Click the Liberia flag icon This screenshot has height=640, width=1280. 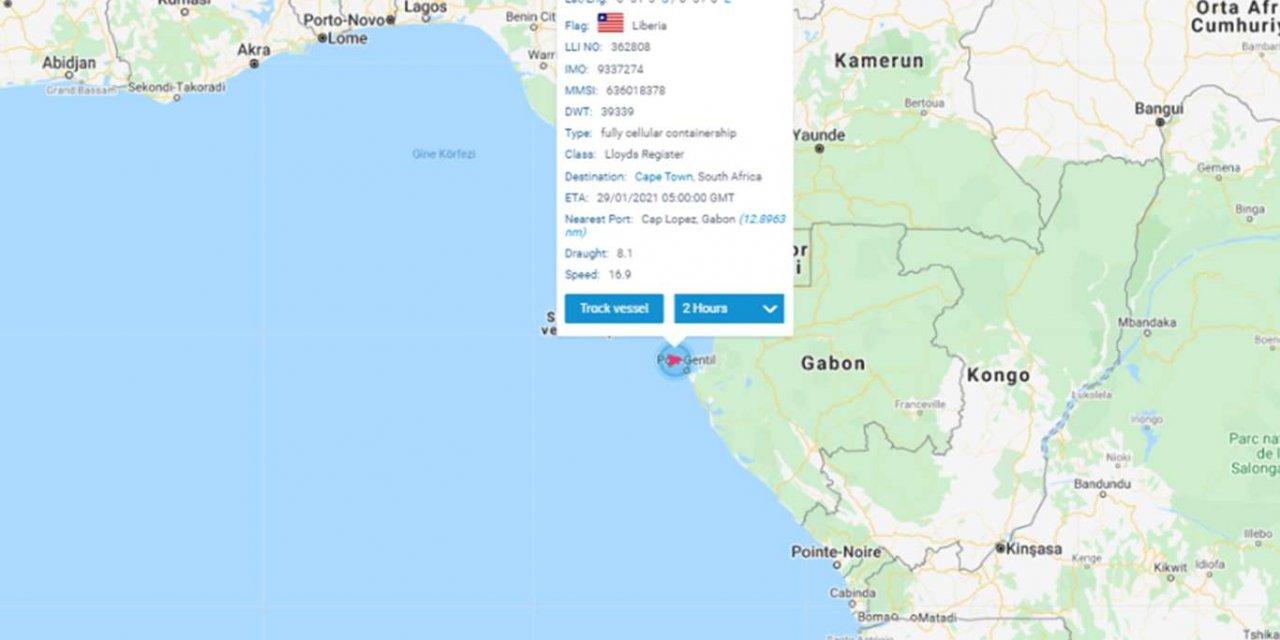pos(610,24)
